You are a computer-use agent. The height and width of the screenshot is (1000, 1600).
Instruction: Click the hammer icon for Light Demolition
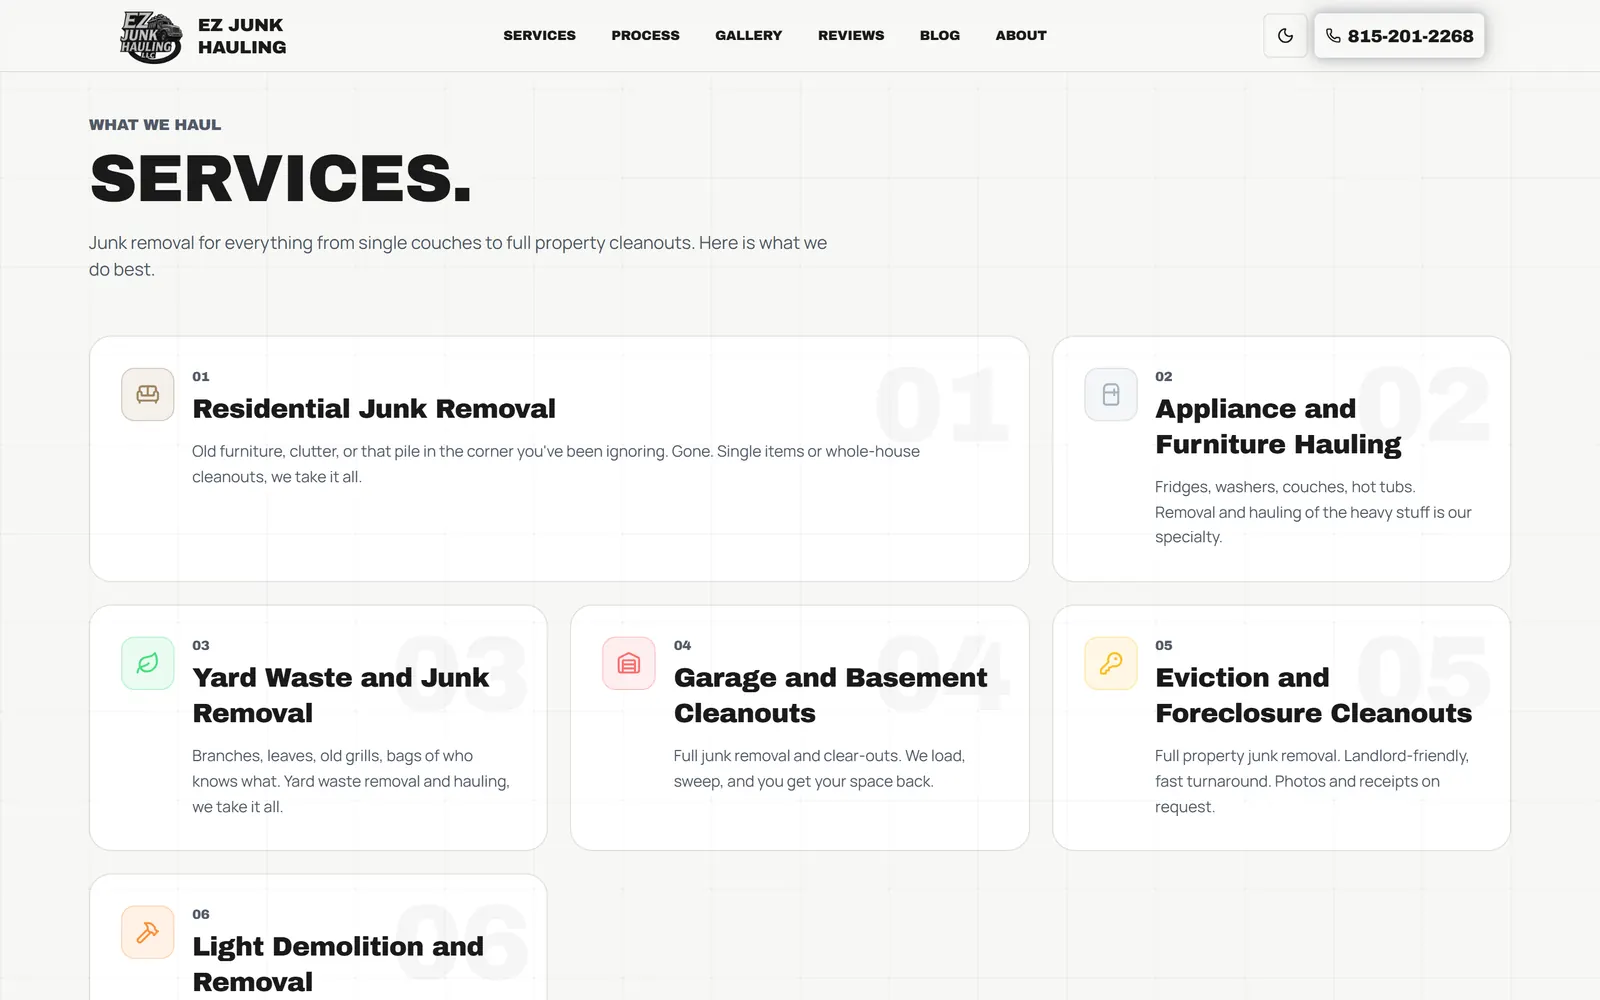point(148,932)
